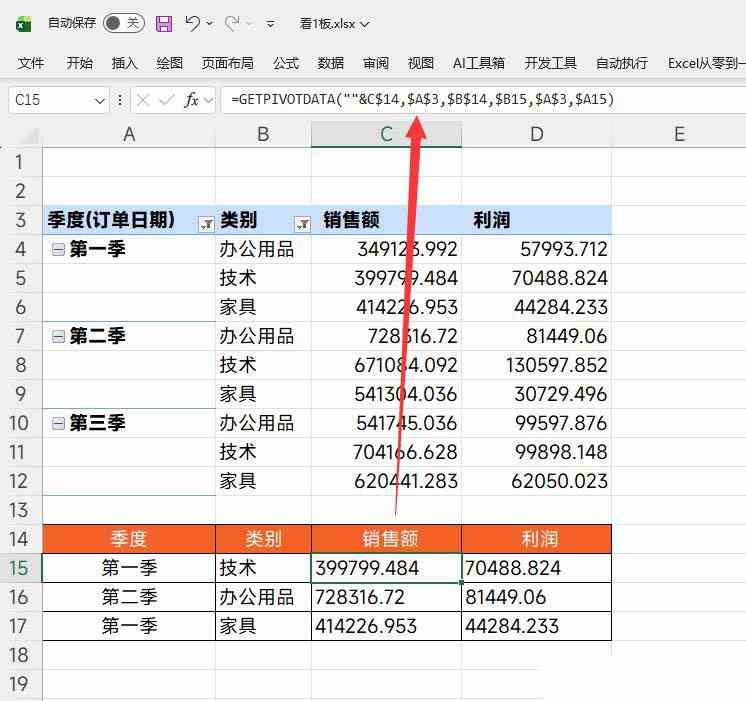Click the Save icon in title bar

(x=164, y=23)
